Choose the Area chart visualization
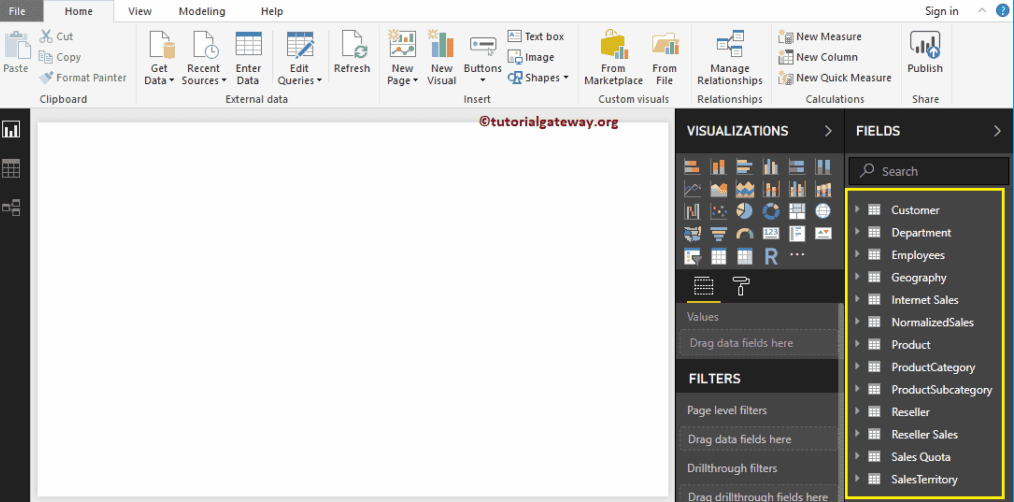1014x502 pixels. click(x=718, y=189)
